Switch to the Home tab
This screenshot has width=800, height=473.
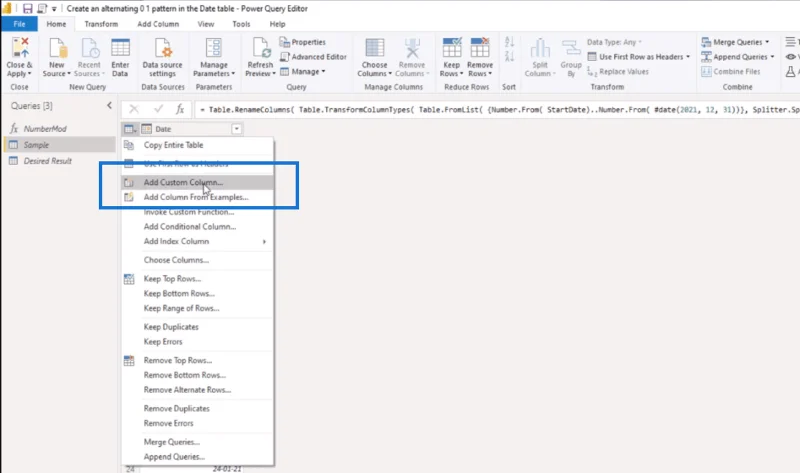56,24
